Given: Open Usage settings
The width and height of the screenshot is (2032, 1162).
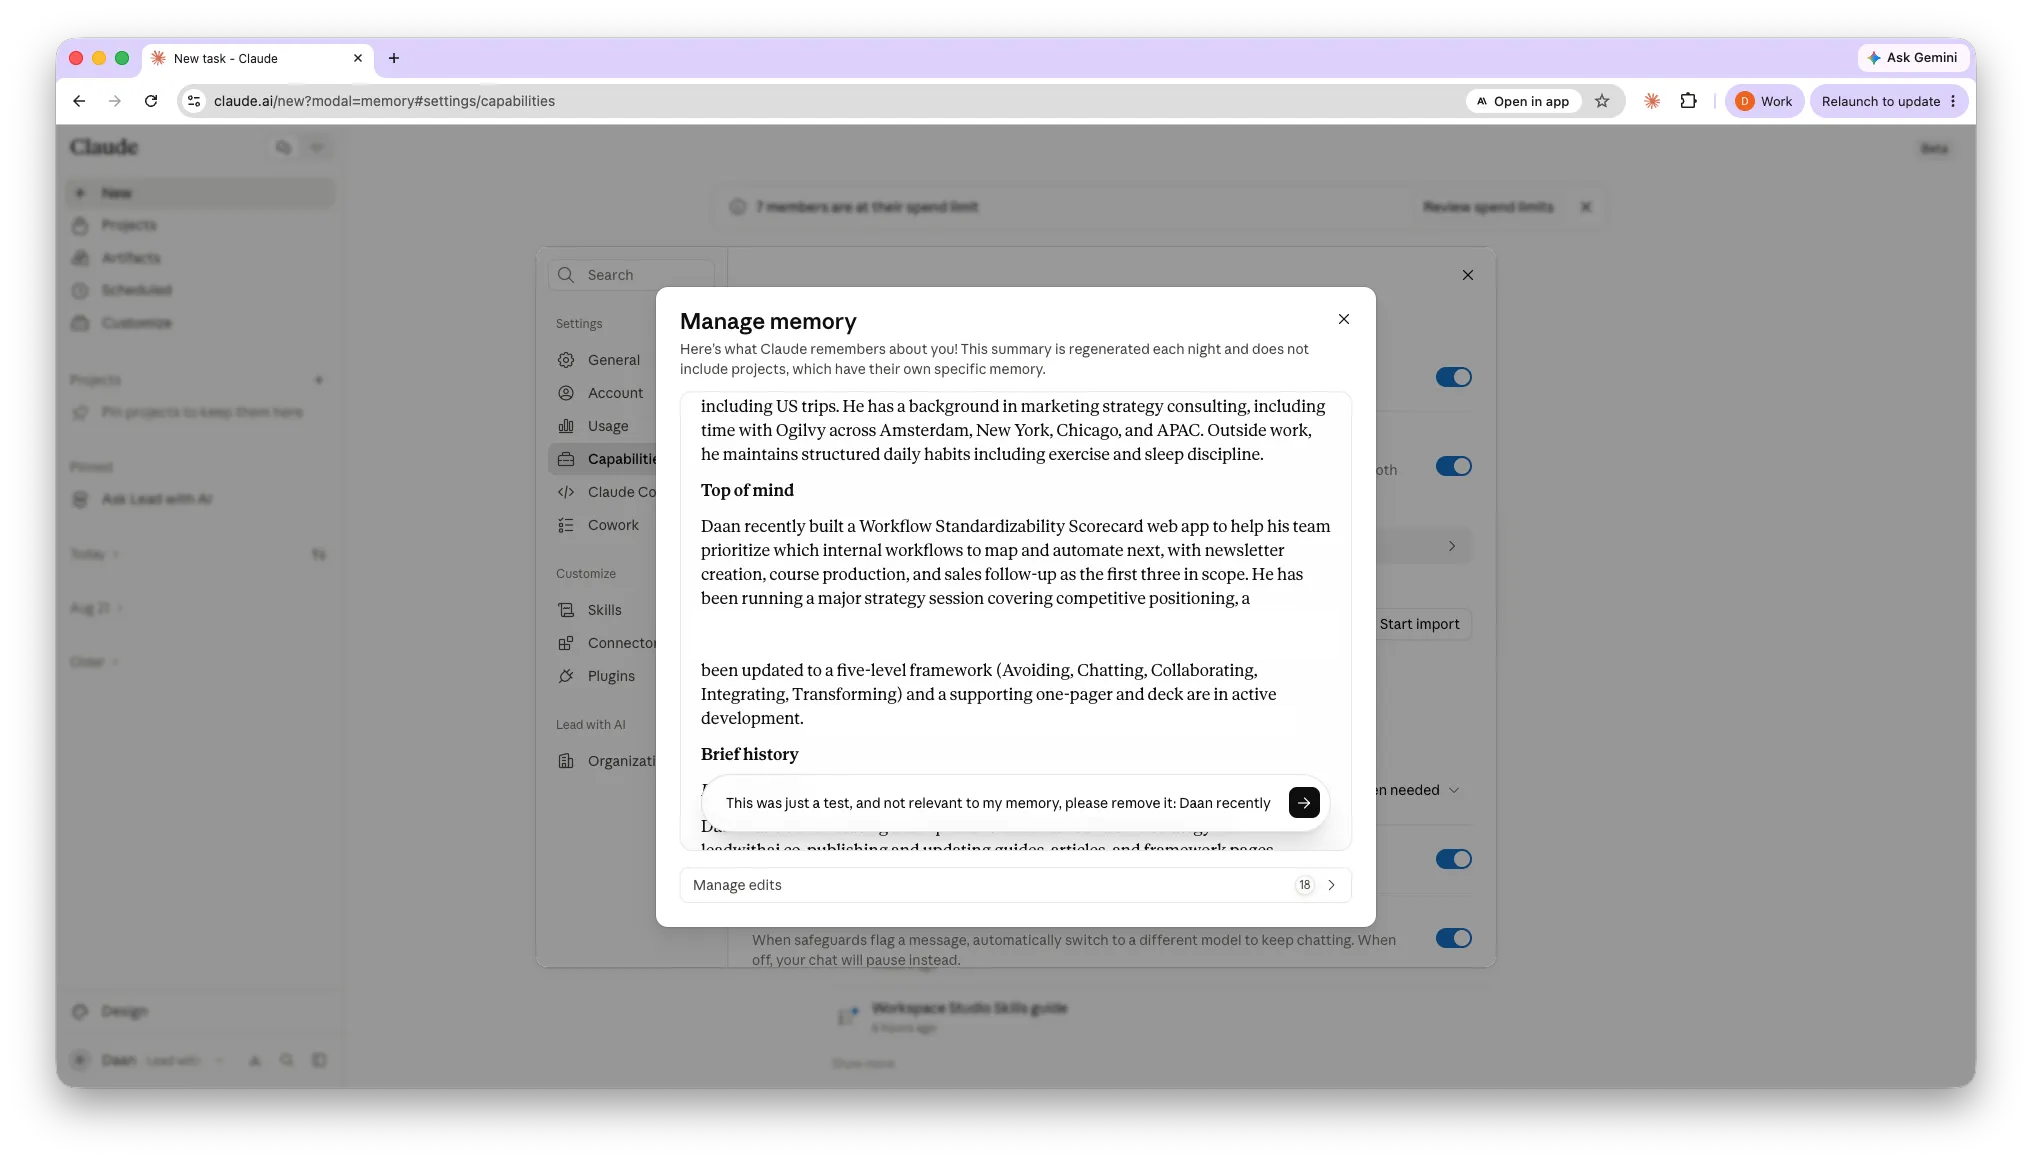Looking at the screenshot, I should (x=602, y=426).
